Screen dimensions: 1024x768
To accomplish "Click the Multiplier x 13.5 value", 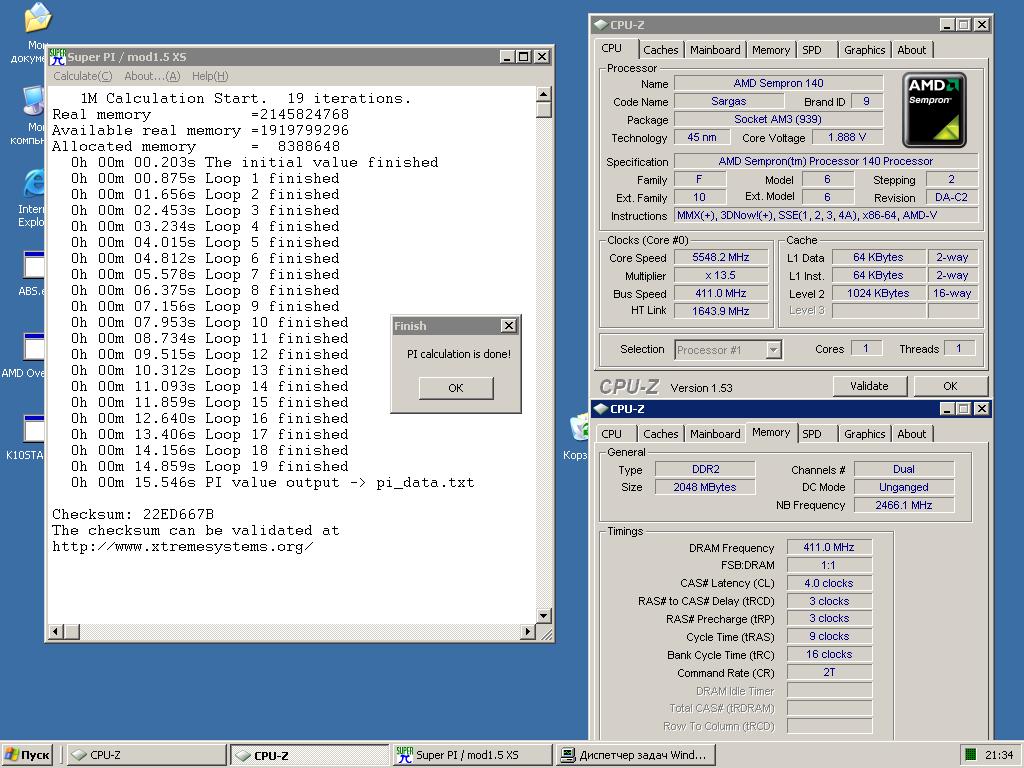I will click(x=721, y=275).
